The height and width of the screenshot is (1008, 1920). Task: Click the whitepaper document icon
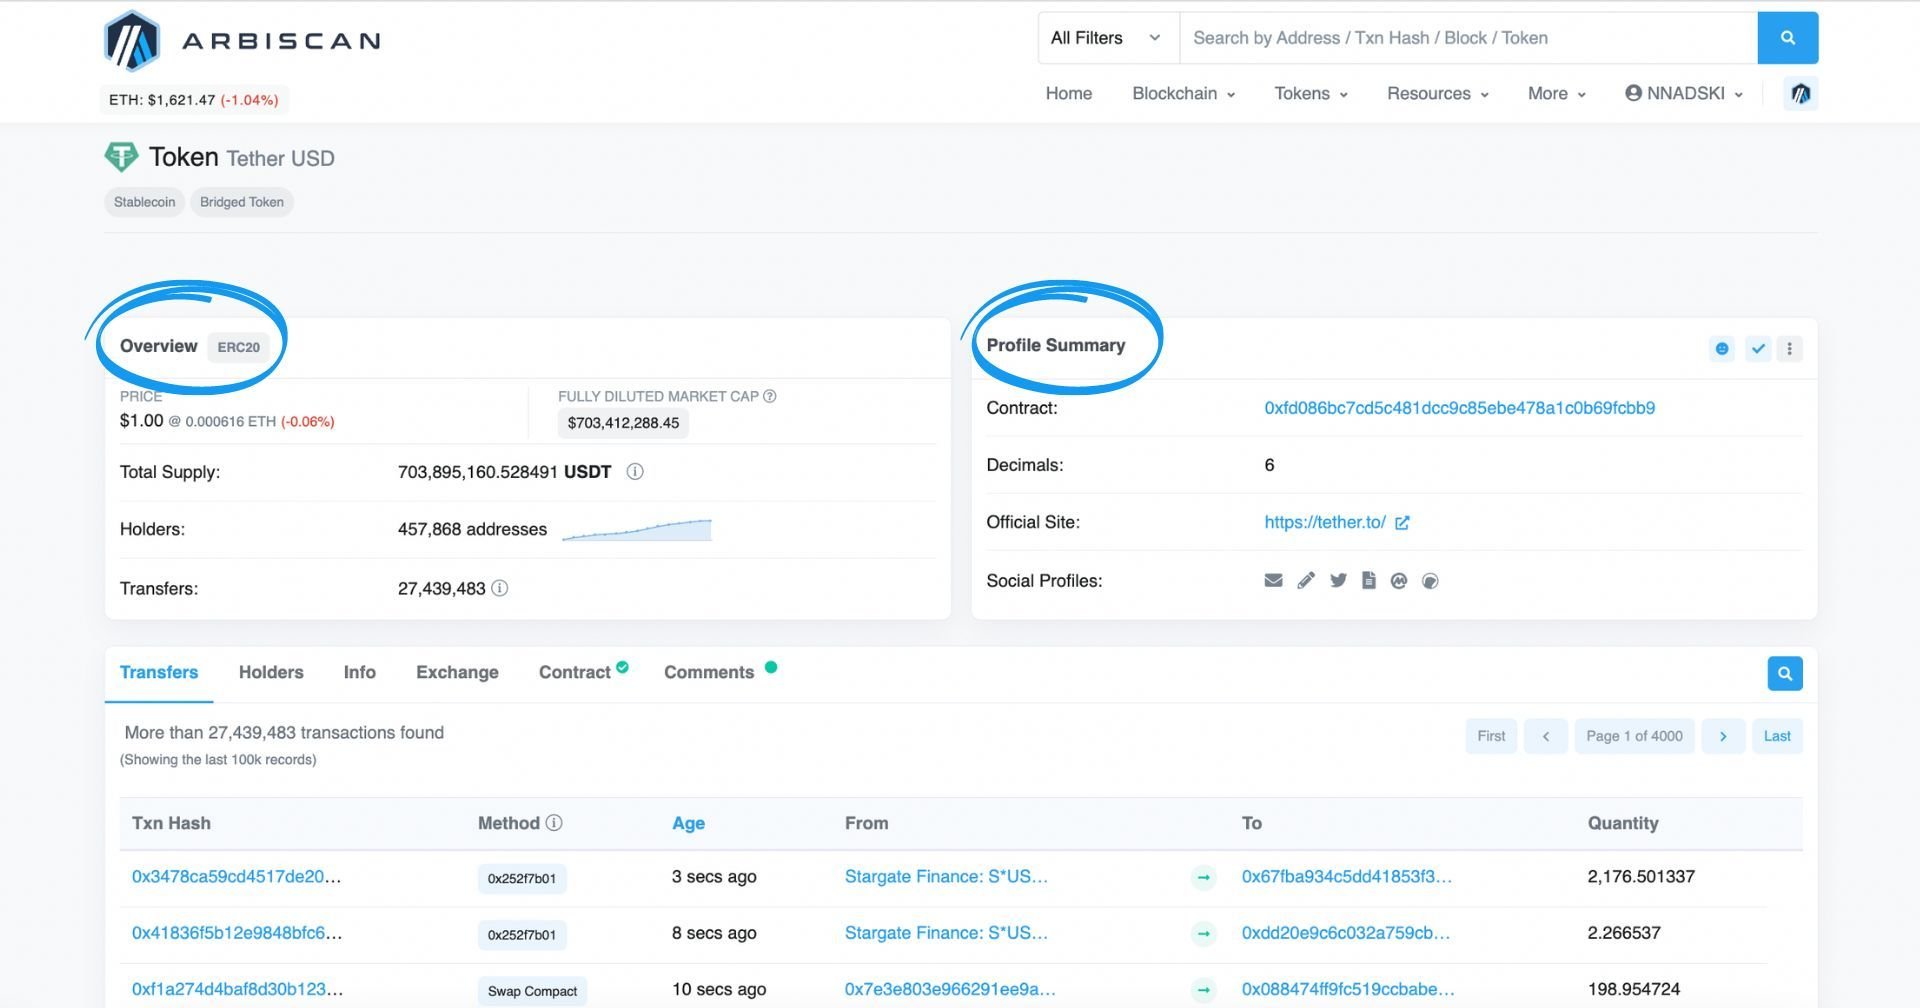pyautogui.click(x=1369, y=580)
